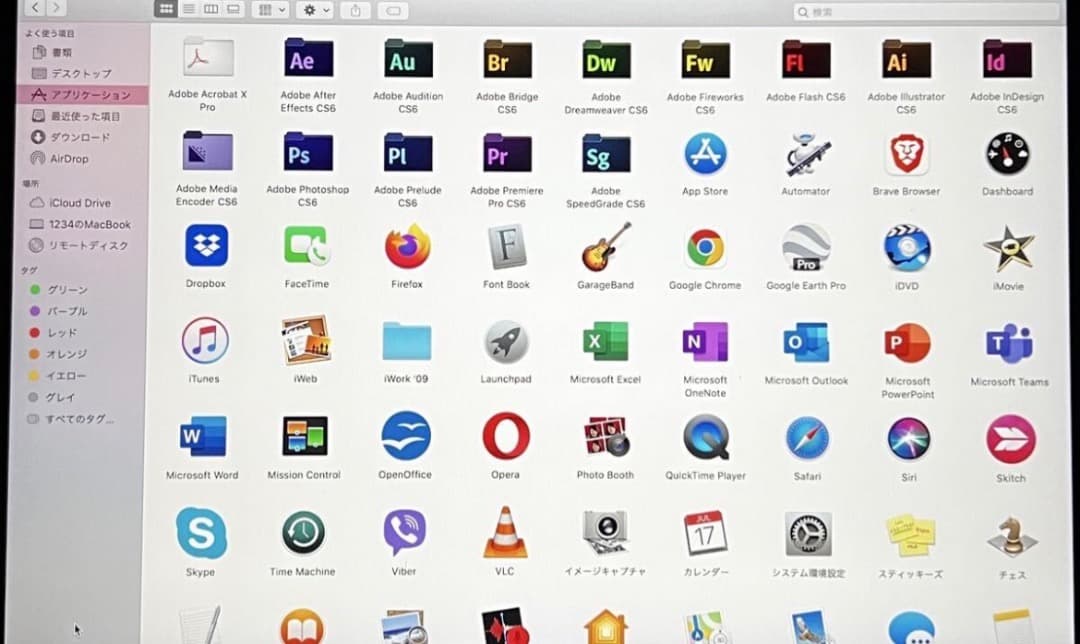Image resolution: width=1080 pixels, height=644 pixels.
Task: Select ダウンロード in the sidebar
Action: click(x=80, y=137)
